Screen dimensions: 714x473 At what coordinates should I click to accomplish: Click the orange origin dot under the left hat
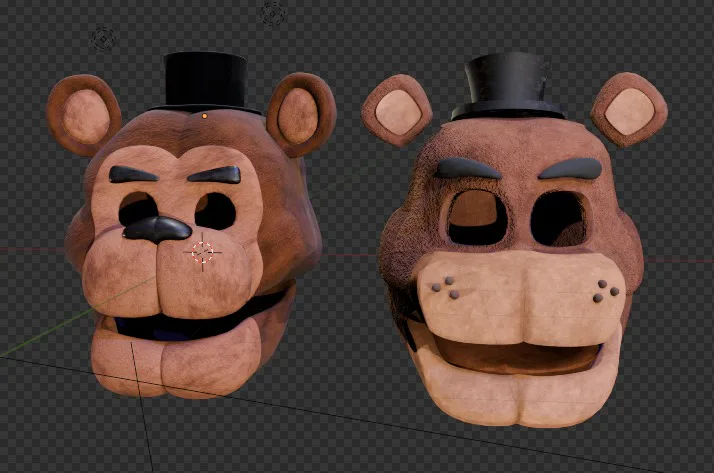[204, 117]
